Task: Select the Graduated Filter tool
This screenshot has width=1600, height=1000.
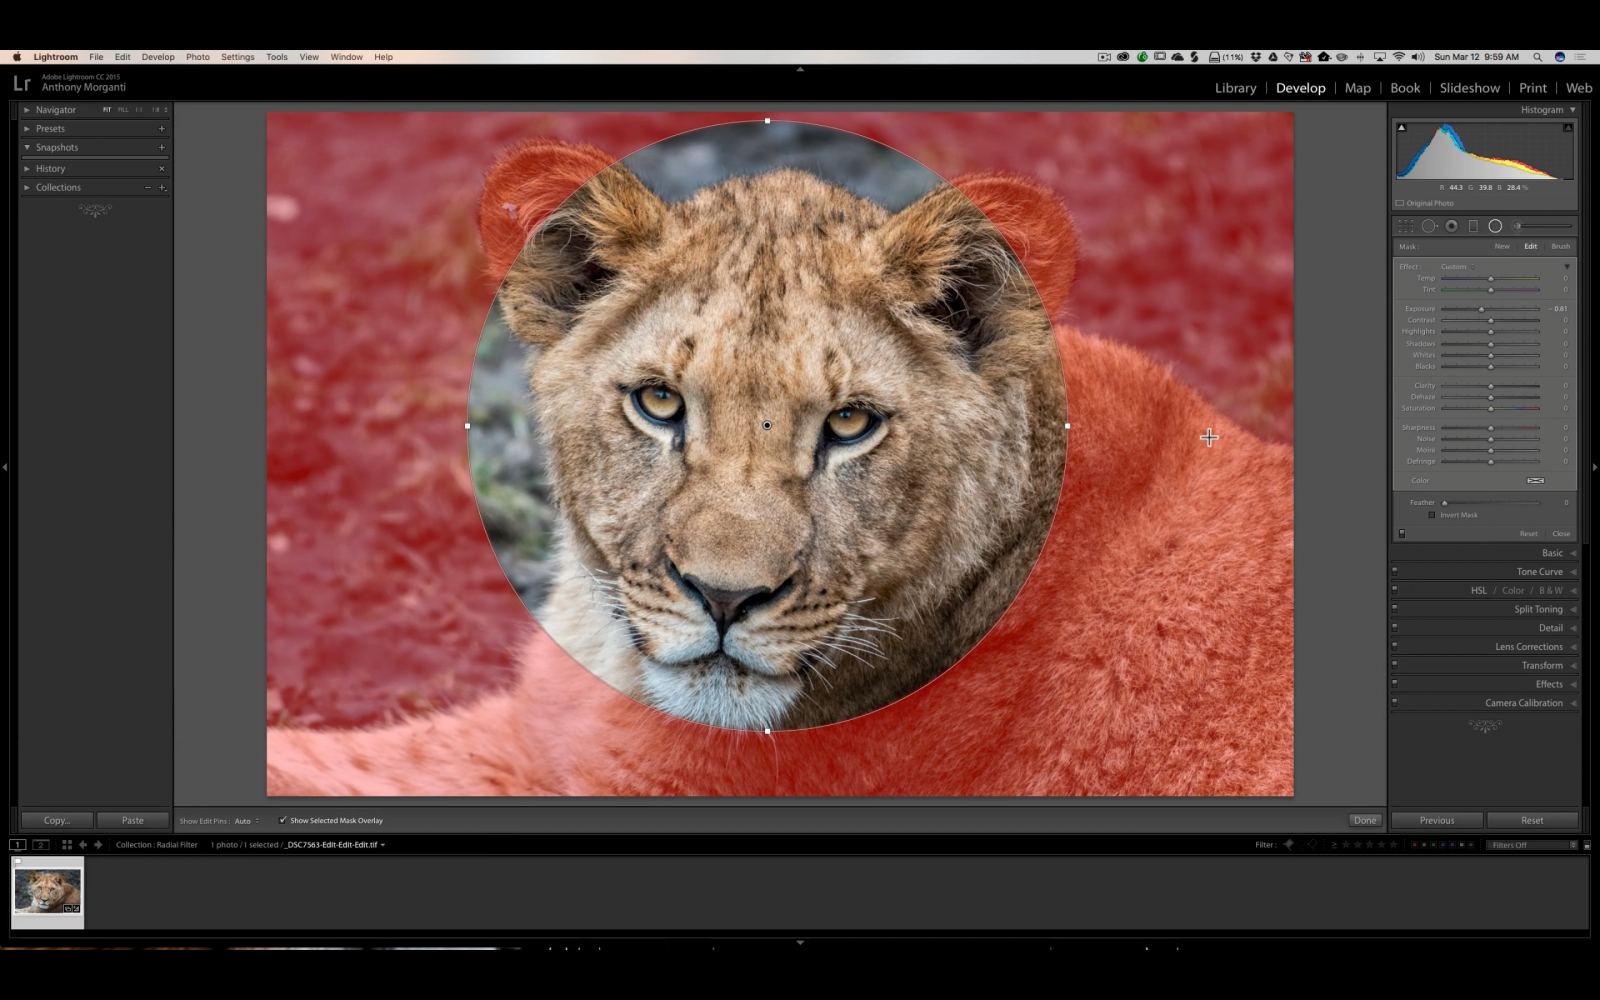Action: 1472,226
